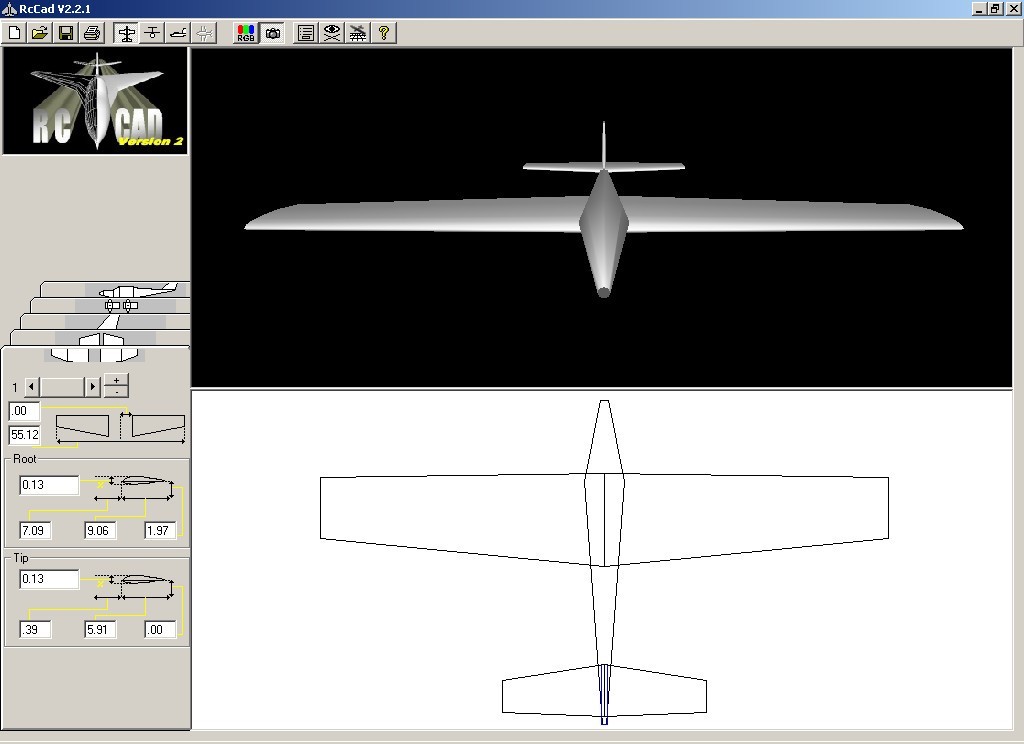Click the Root chord value field showing 9.06
This screenshot has height=744, width=1024.
[98, 531]
